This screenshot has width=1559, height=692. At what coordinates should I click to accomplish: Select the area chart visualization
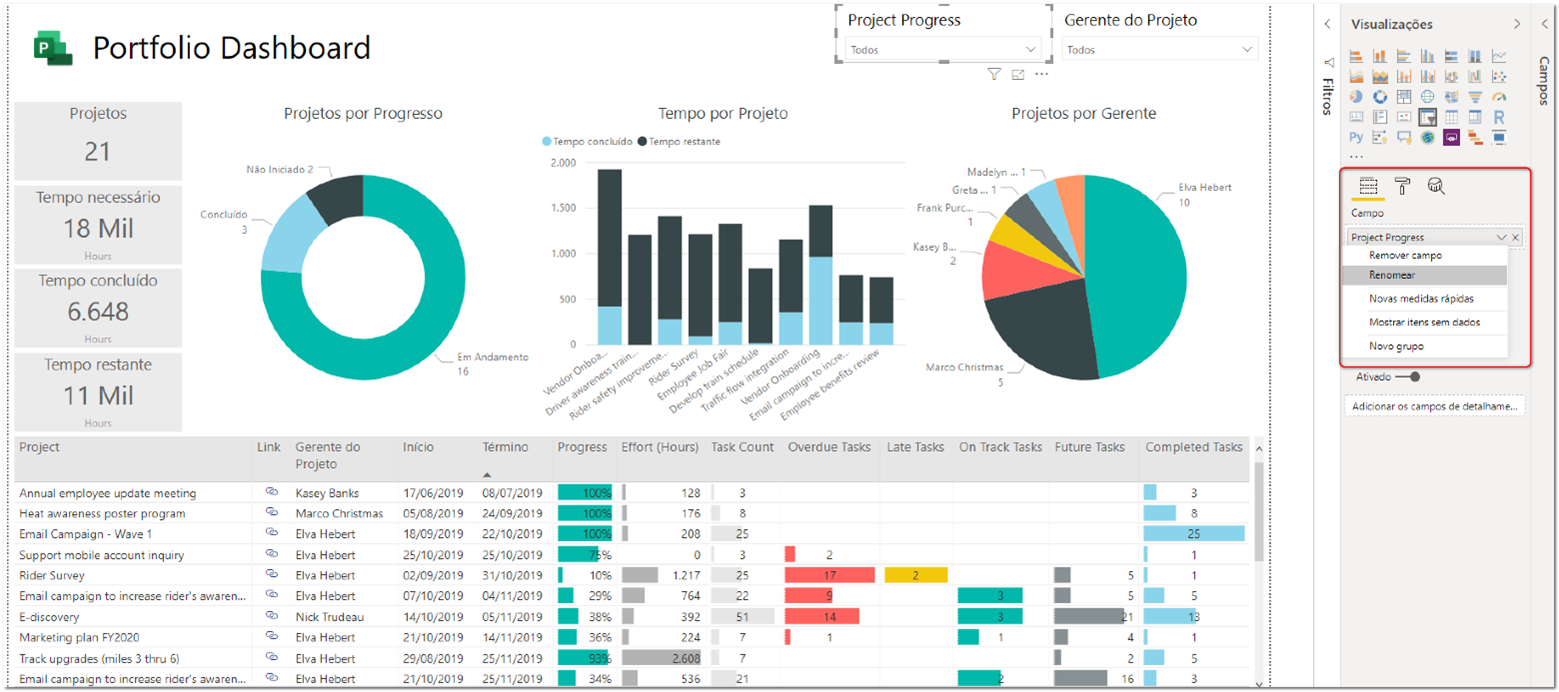[x=1356, y=76]
